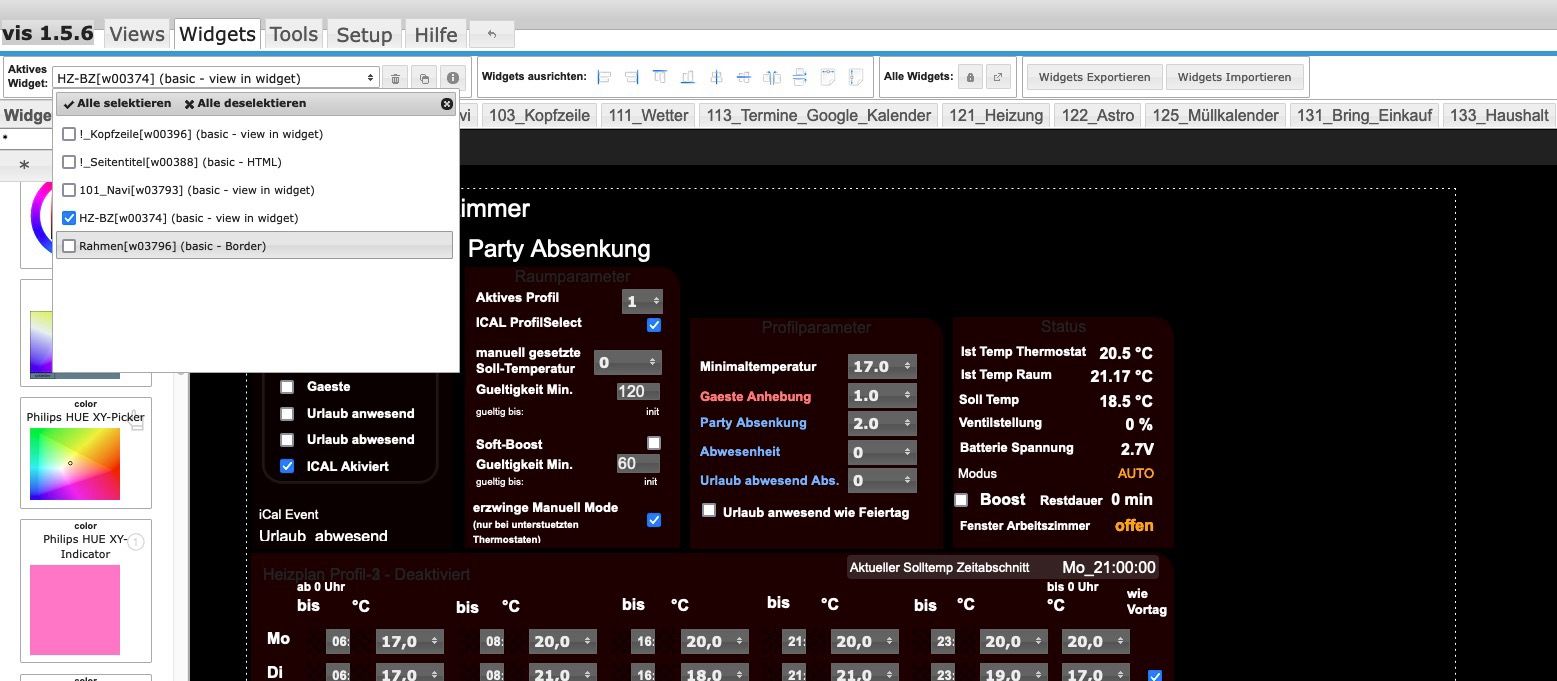The height and width of the screenshot is (681, 1557).
Task: Open the Minimaltemperatur value dropdown
Action: point(882,367)
